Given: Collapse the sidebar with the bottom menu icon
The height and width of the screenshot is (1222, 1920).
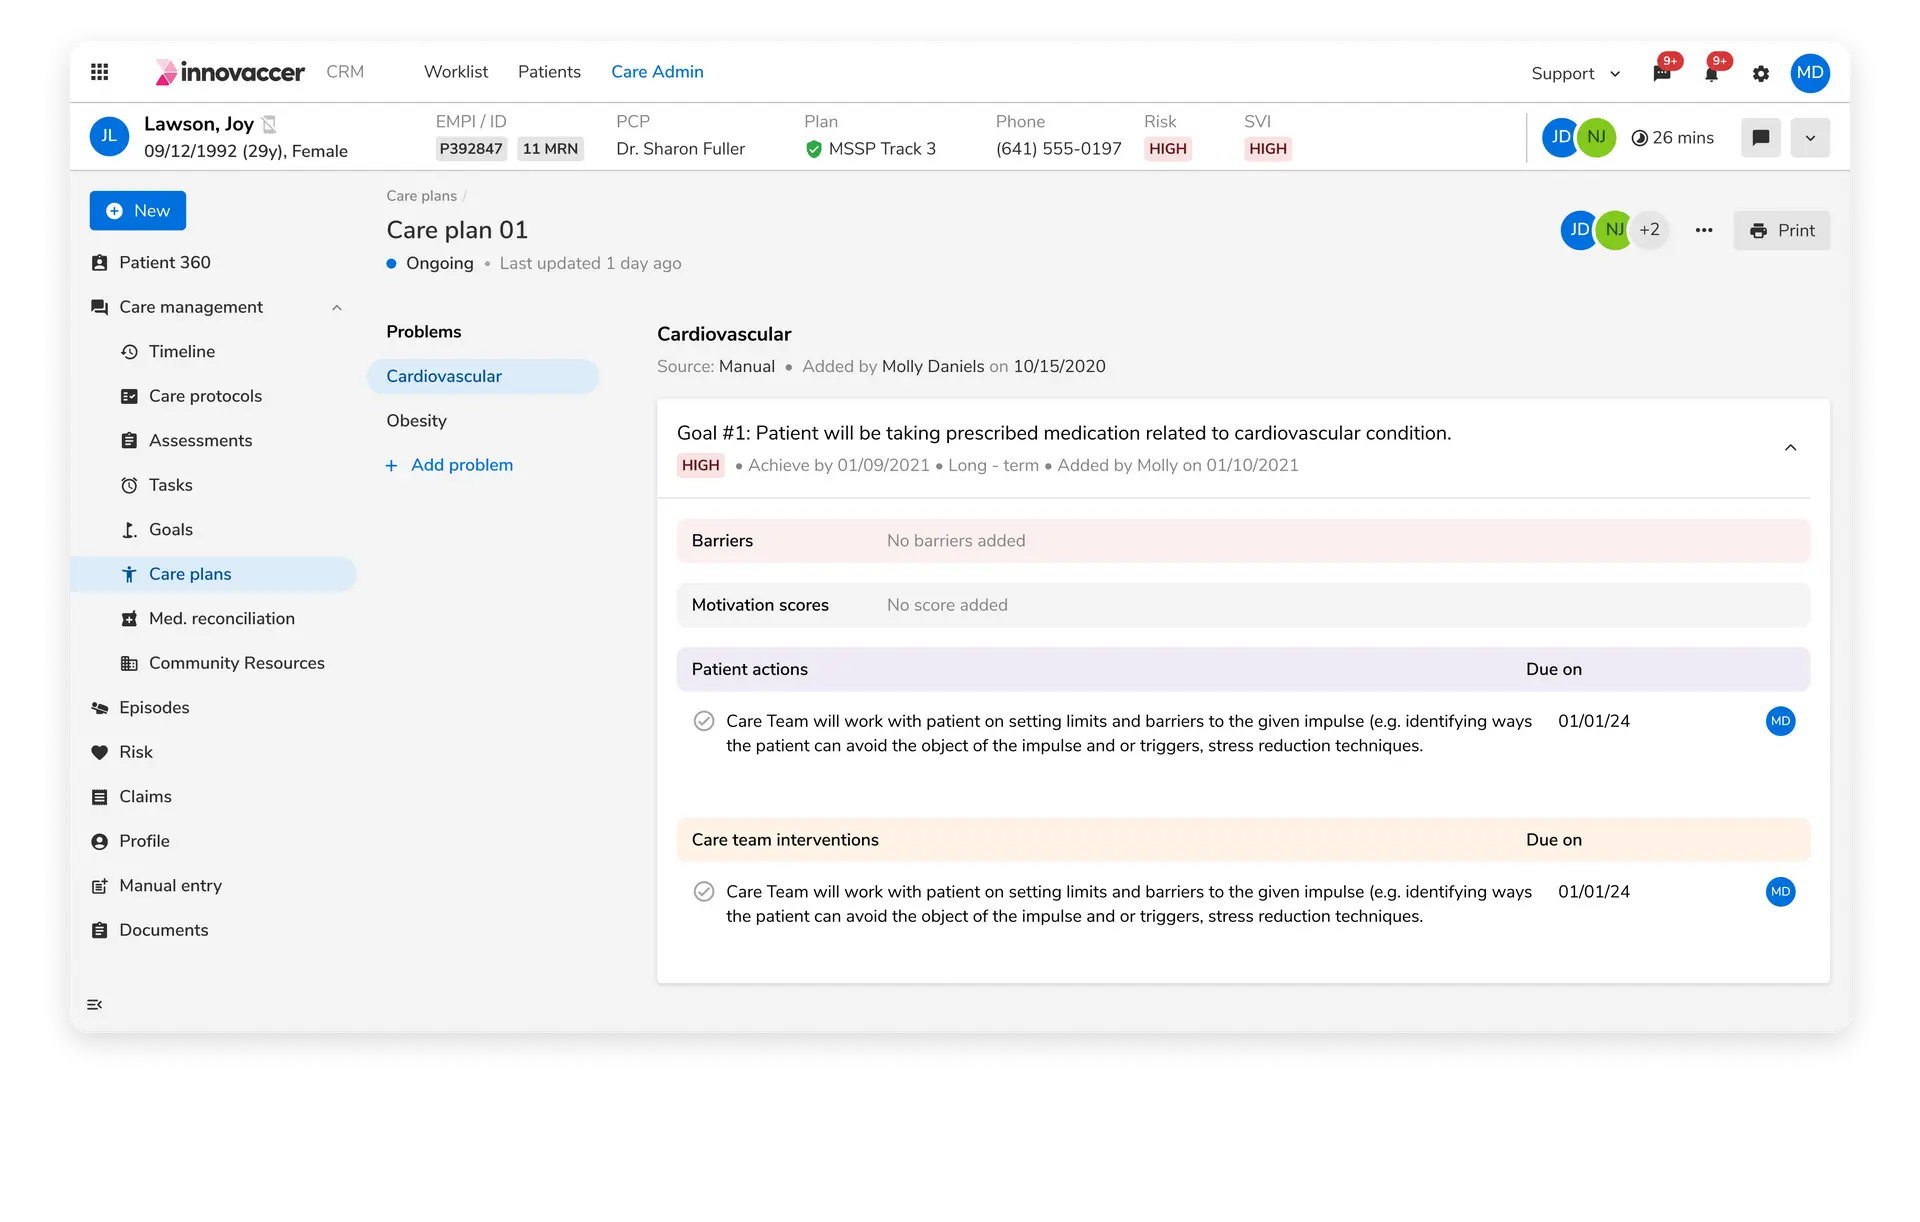Looking at the screenshot, I should pyautogui.click(x=95, y=1005).
